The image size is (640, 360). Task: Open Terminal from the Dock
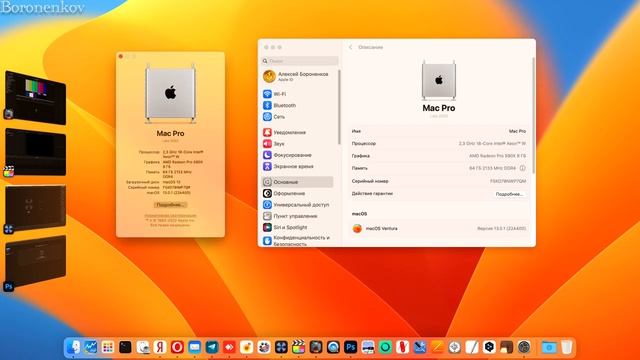click(125, 347)
